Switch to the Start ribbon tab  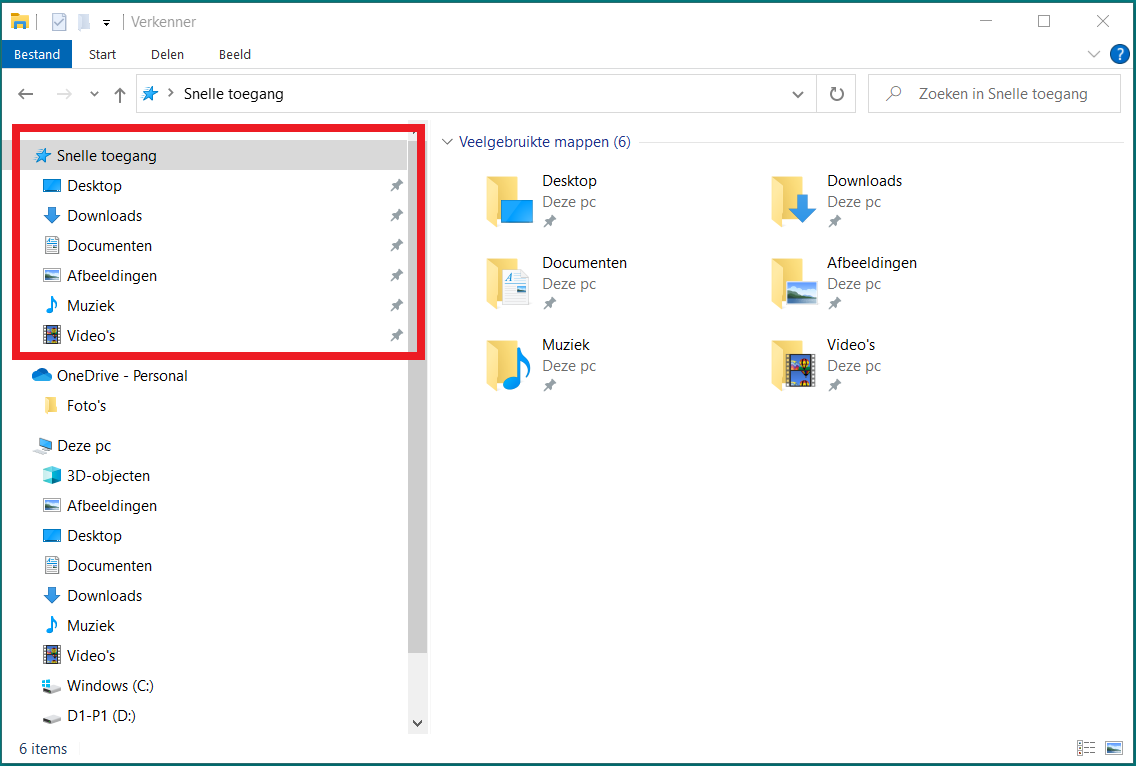click(102, 54)
